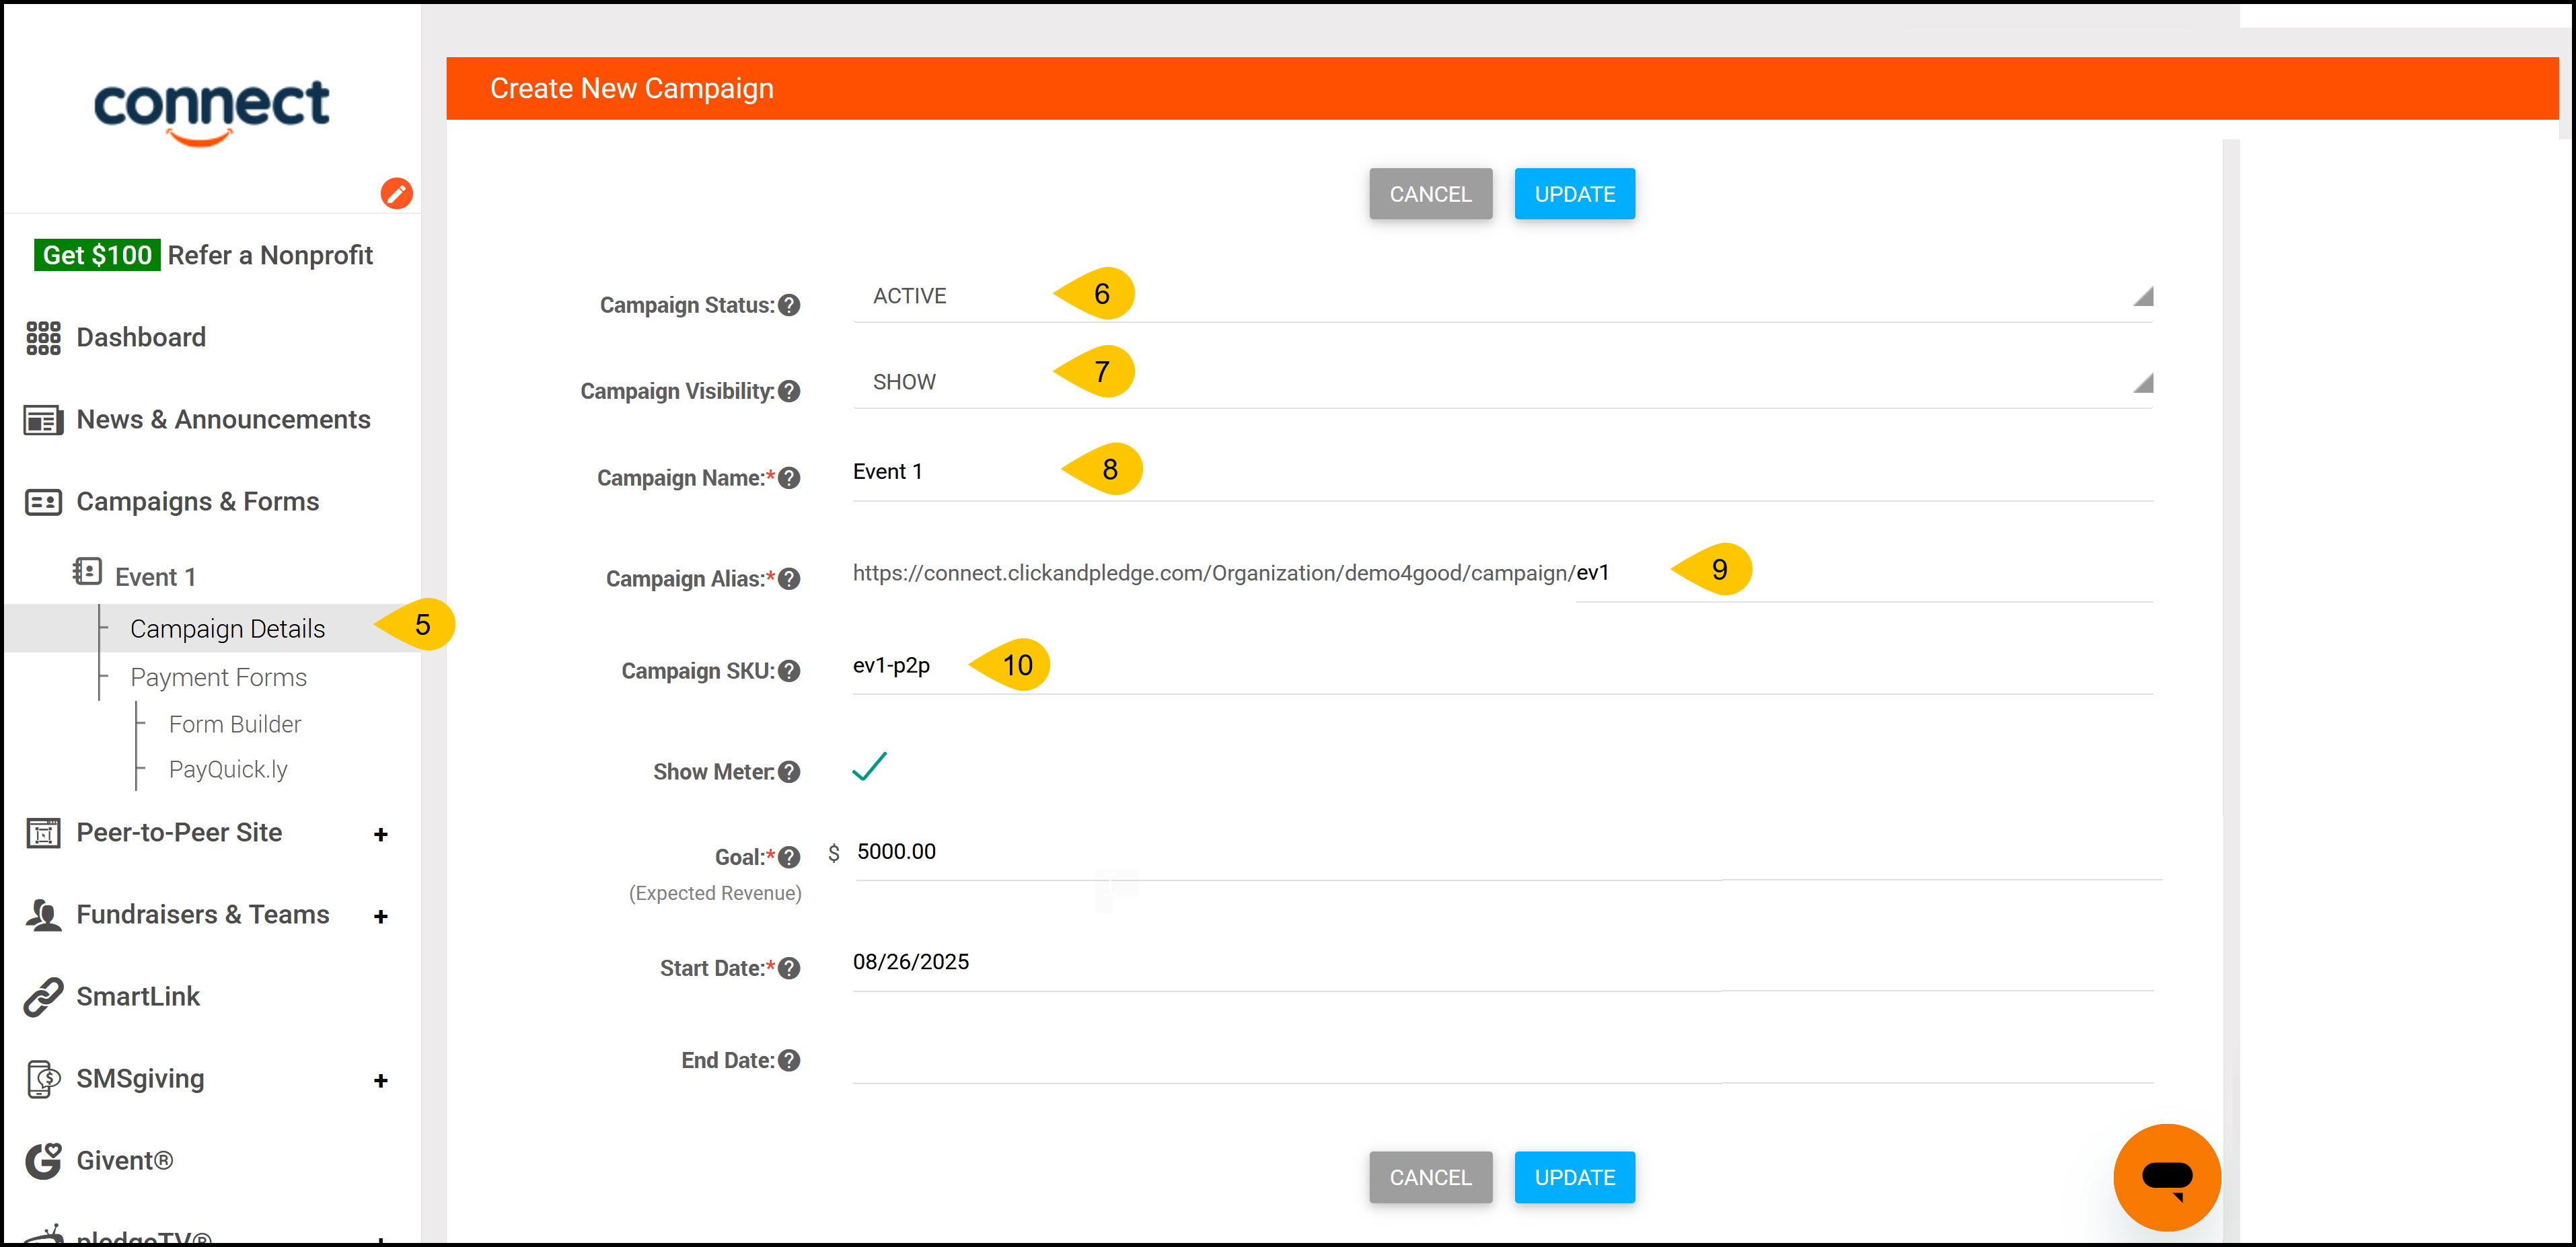
Task: Open the Campaign Status dropdown
Action: [x=1502, y=296]
